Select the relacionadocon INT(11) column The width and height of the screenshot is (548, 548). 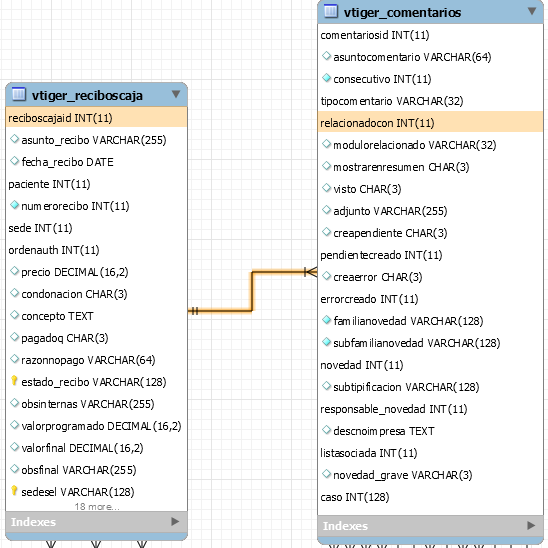430,123
